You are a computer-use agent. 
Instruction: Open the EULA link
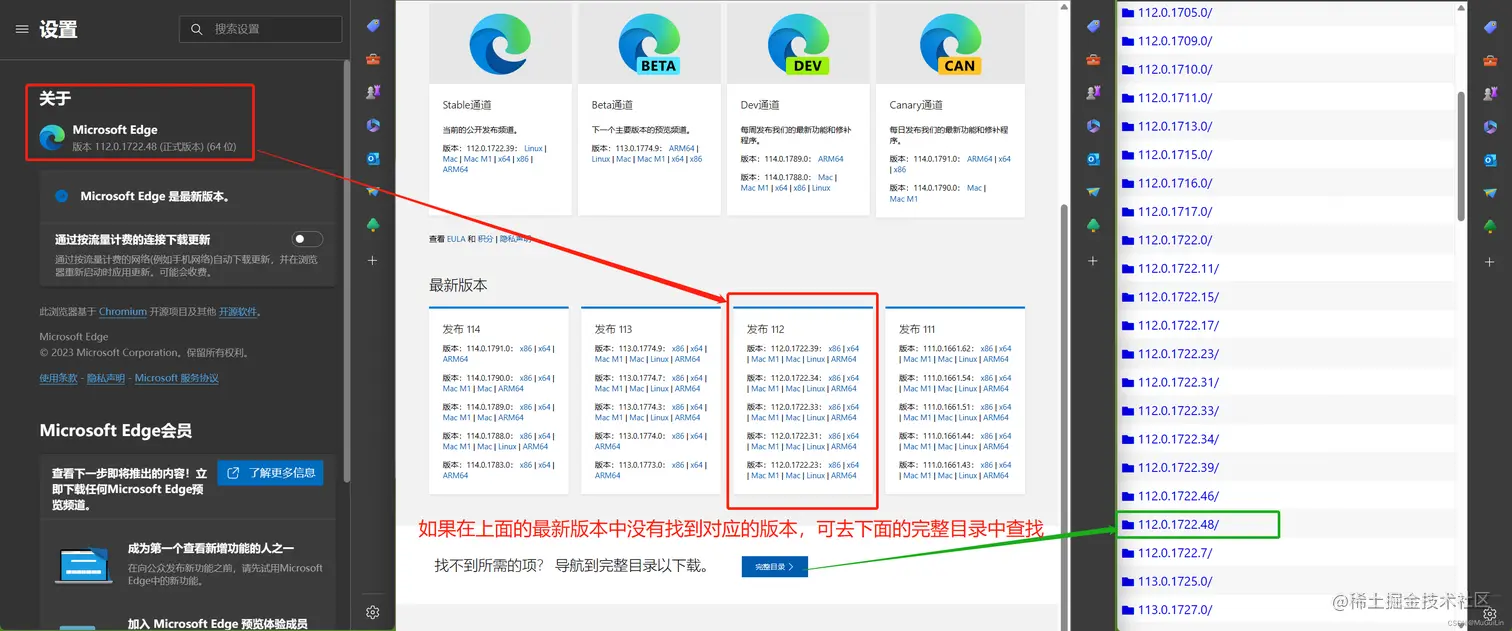coord(457,239)
